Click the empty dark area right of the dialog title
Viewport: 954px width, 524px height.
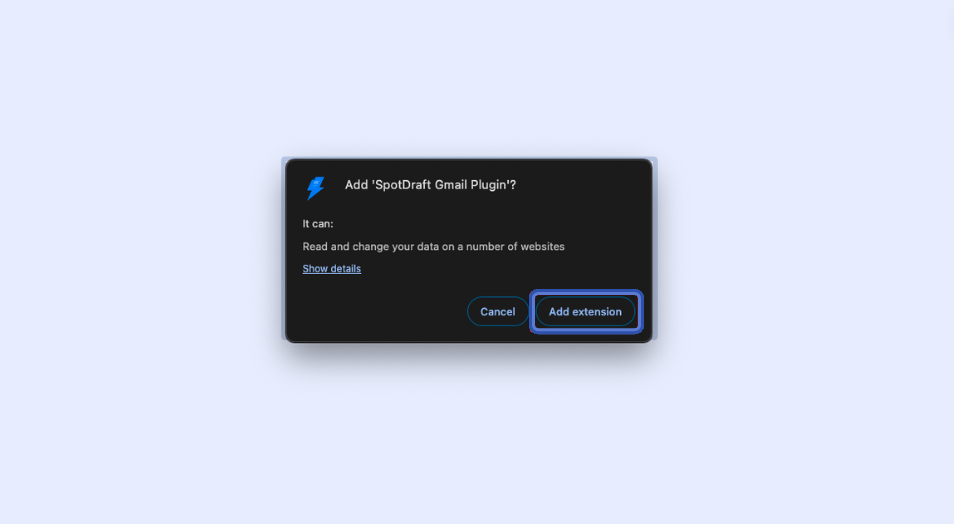point(584,184)
